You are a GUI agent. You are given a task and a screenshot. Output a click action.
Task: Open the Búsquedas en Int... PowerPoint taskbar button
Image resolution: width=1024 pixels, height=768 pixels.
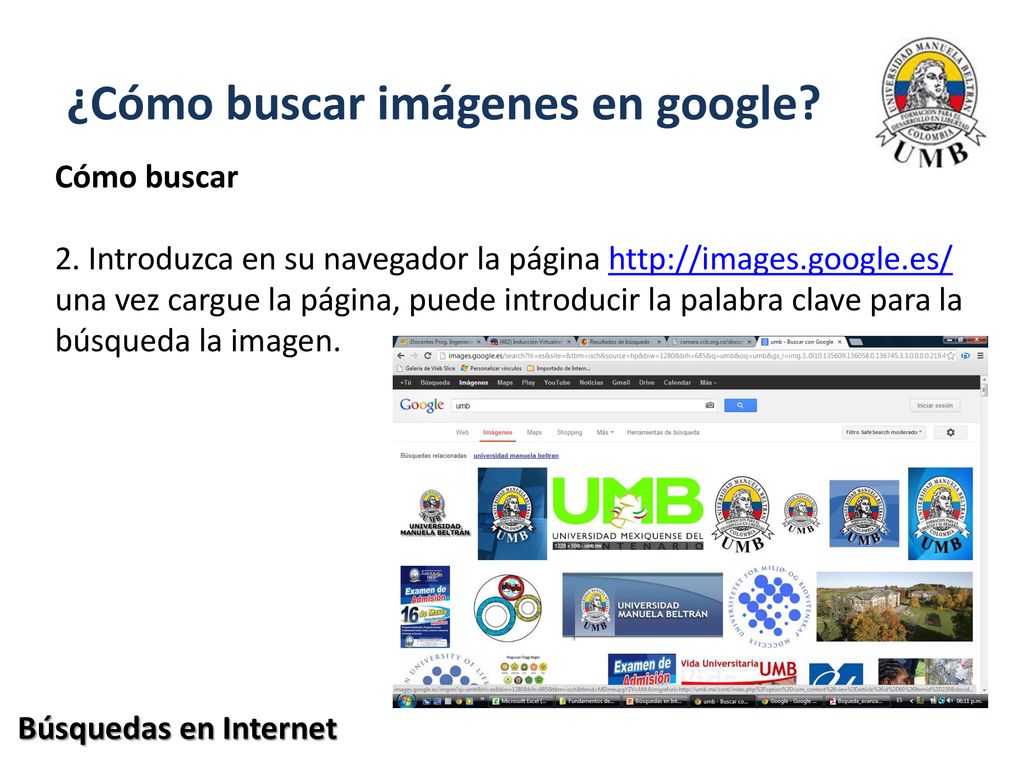tap(654, 701)
